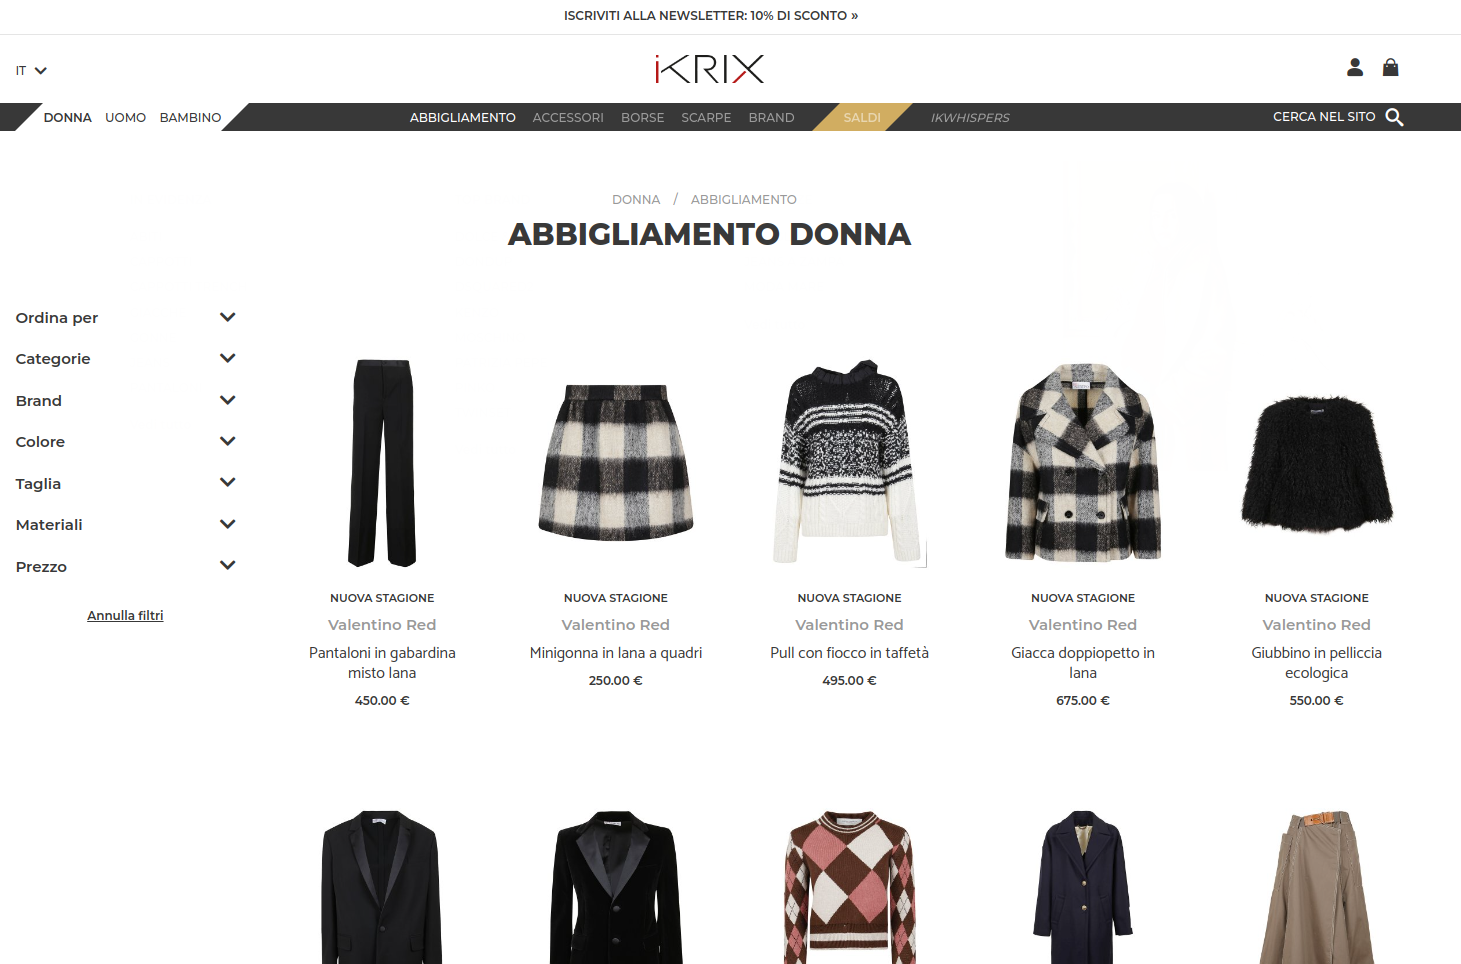The height and width of the screenshot is (964, 1461).
Task: Open the user account icon
Action: (x=1355, y=67)
